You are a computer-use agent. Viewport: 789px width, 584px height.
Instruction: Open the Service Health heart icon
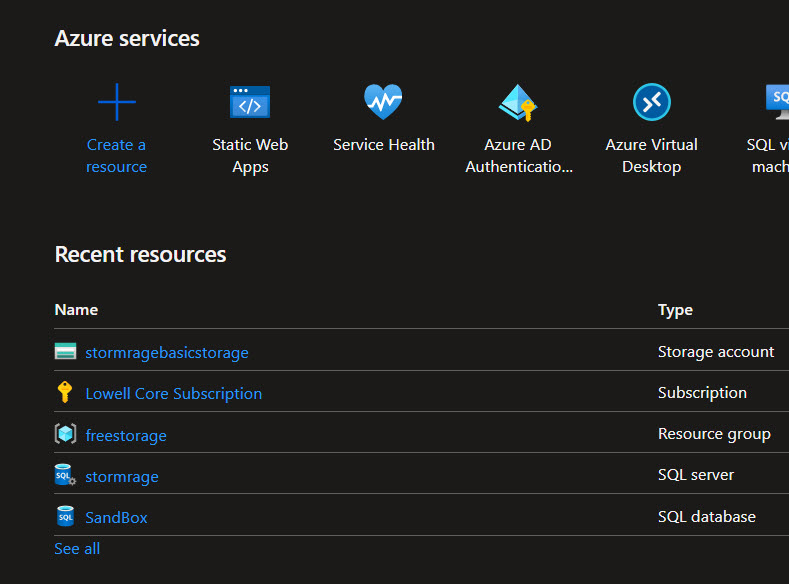click(383, 102)
